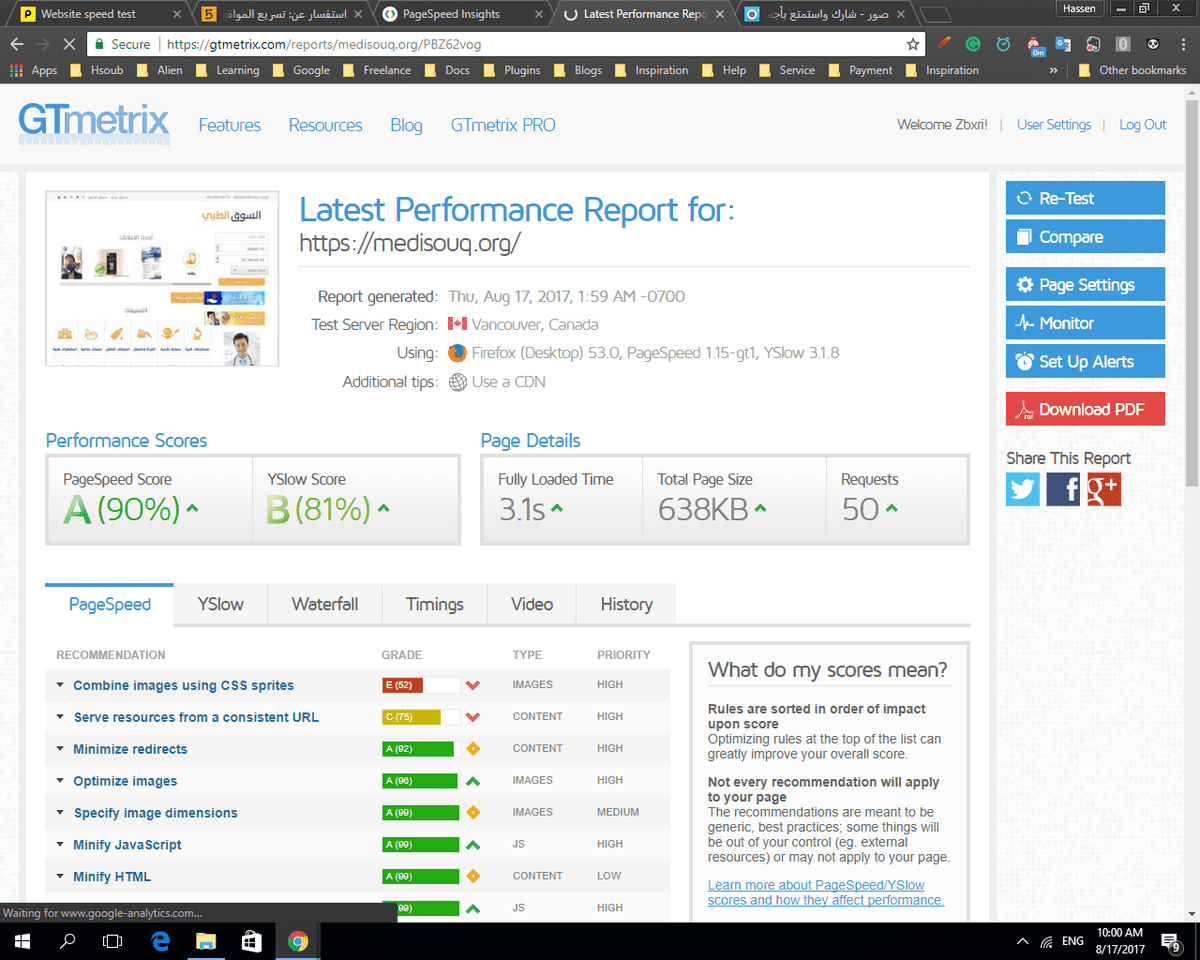The width and height of the screenshot is (1200, 960).
Task: Click the Re-Test button
Action: click(x=1085, y=198)
